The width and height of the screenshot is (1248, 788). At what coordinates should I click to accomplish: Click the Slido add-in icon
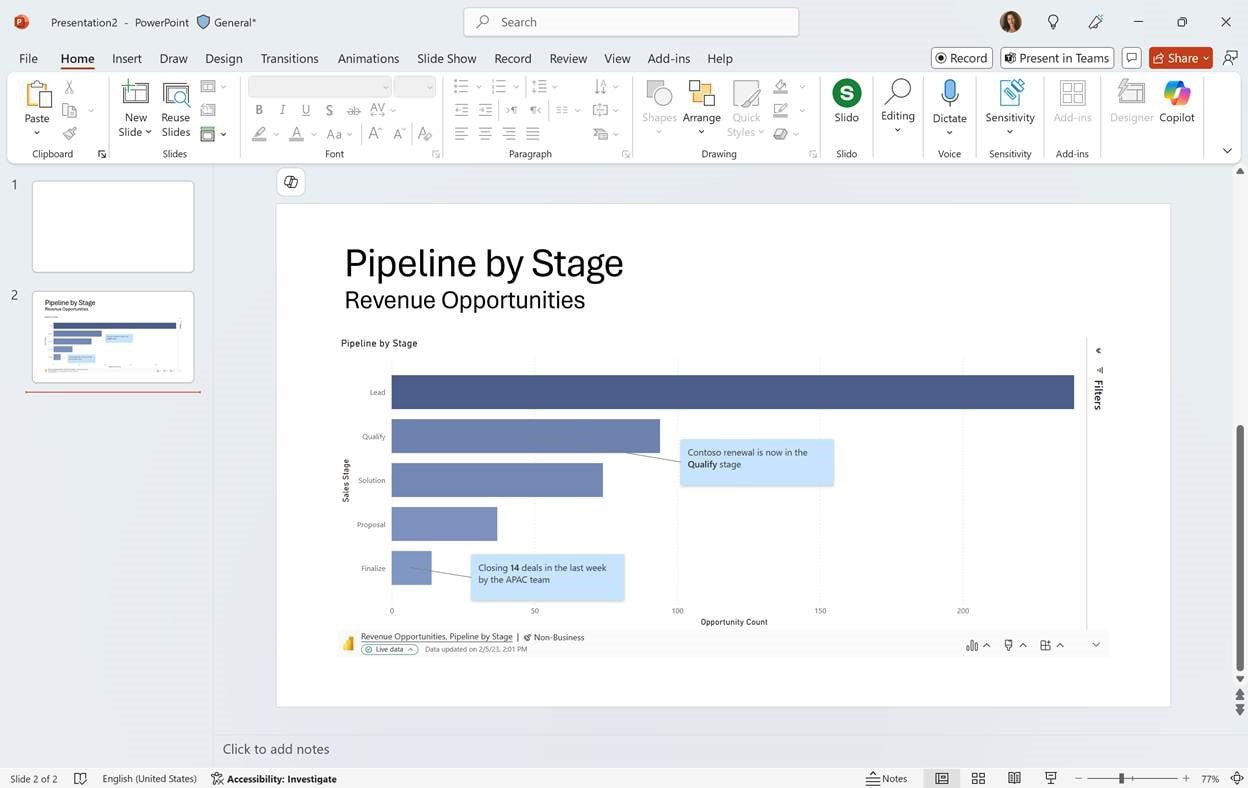pyautogui.click(x=846, y=101)
